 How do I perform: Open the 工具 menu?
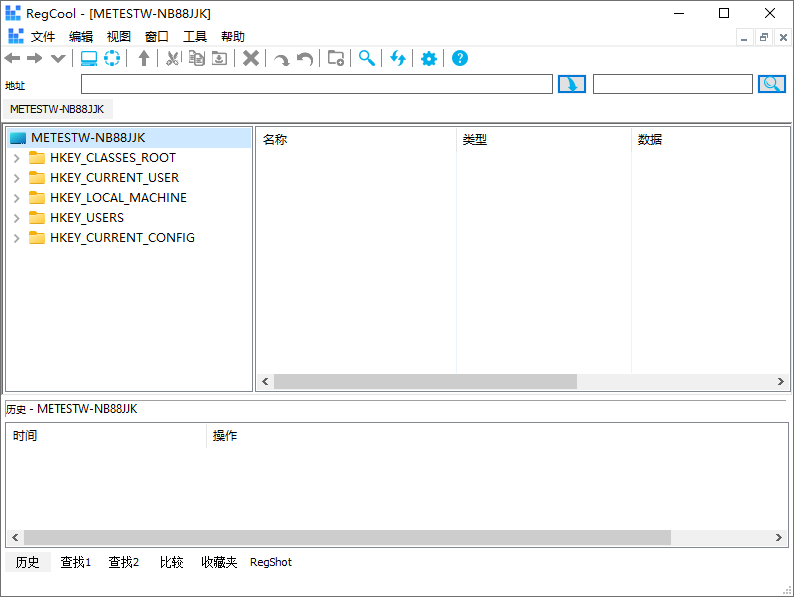click(x=195, y=36)
